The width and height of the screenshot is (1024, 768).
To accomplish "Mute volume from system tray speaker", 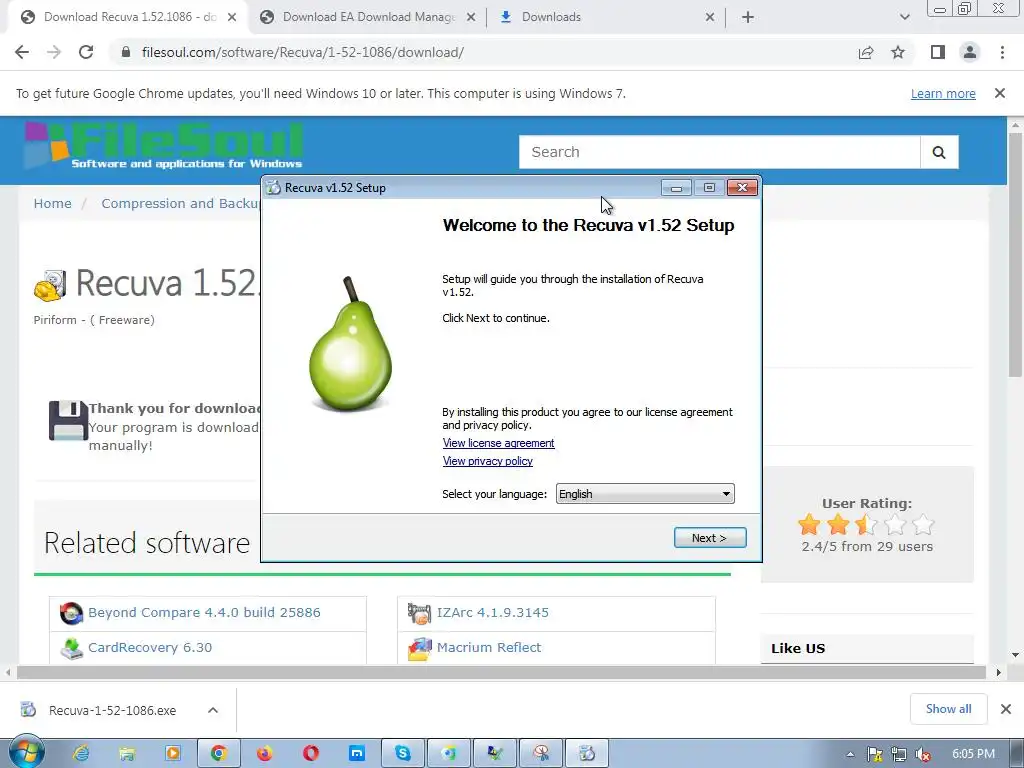I will click(x=922, y=754).
